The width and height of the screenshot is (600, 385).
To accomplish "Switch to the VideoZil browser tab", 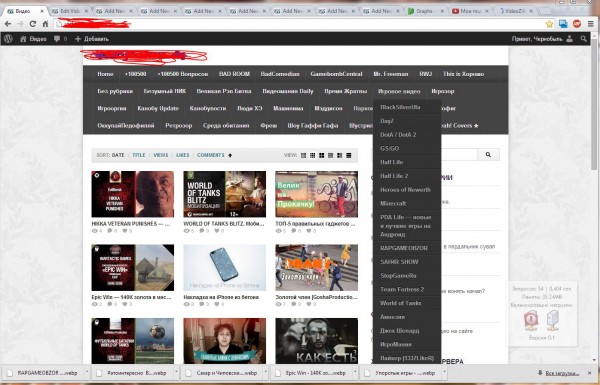I will pos(515,11).
